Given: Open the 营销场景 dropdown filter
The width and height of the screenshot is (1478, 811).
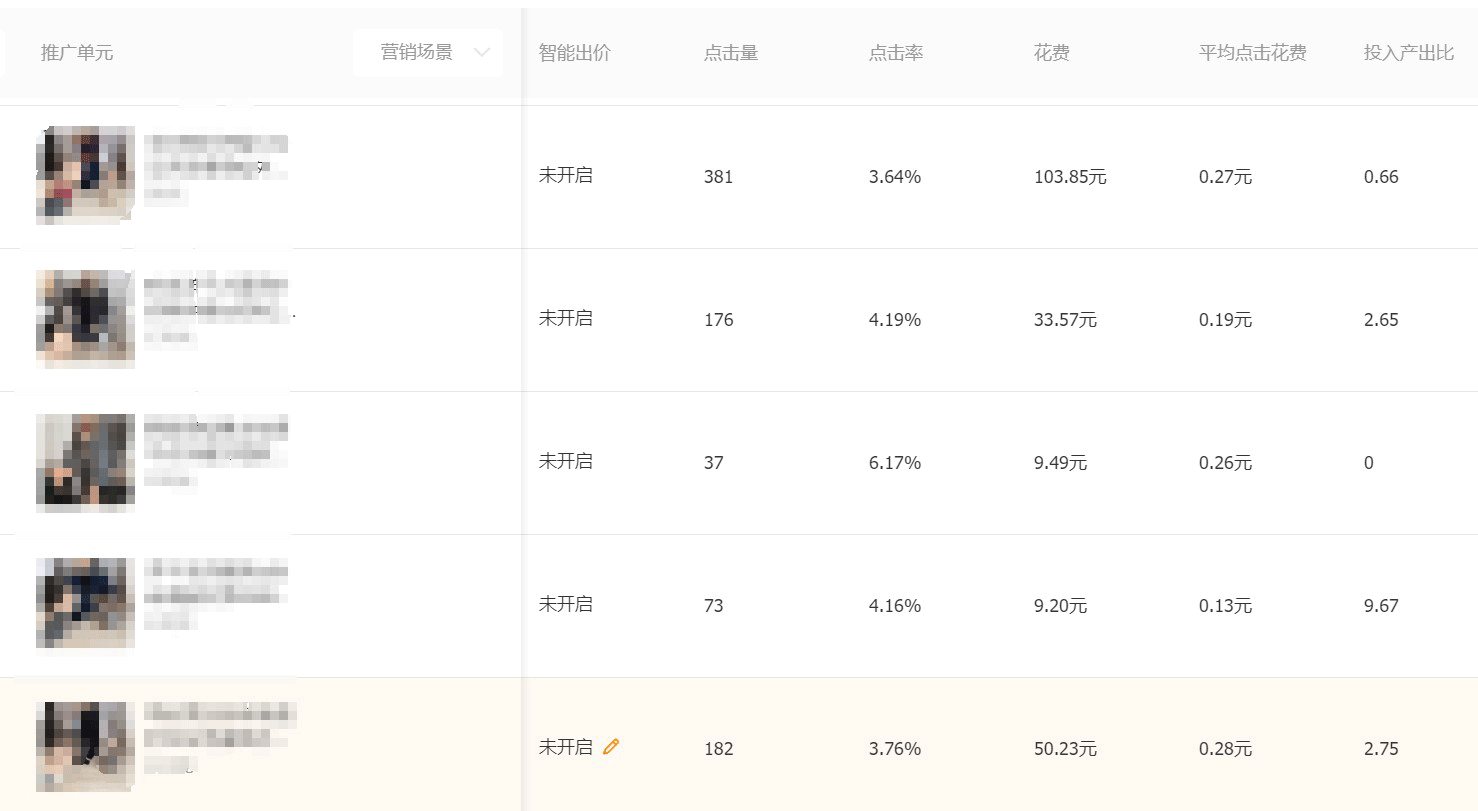Looking at the screenshot, I should 428,53.
